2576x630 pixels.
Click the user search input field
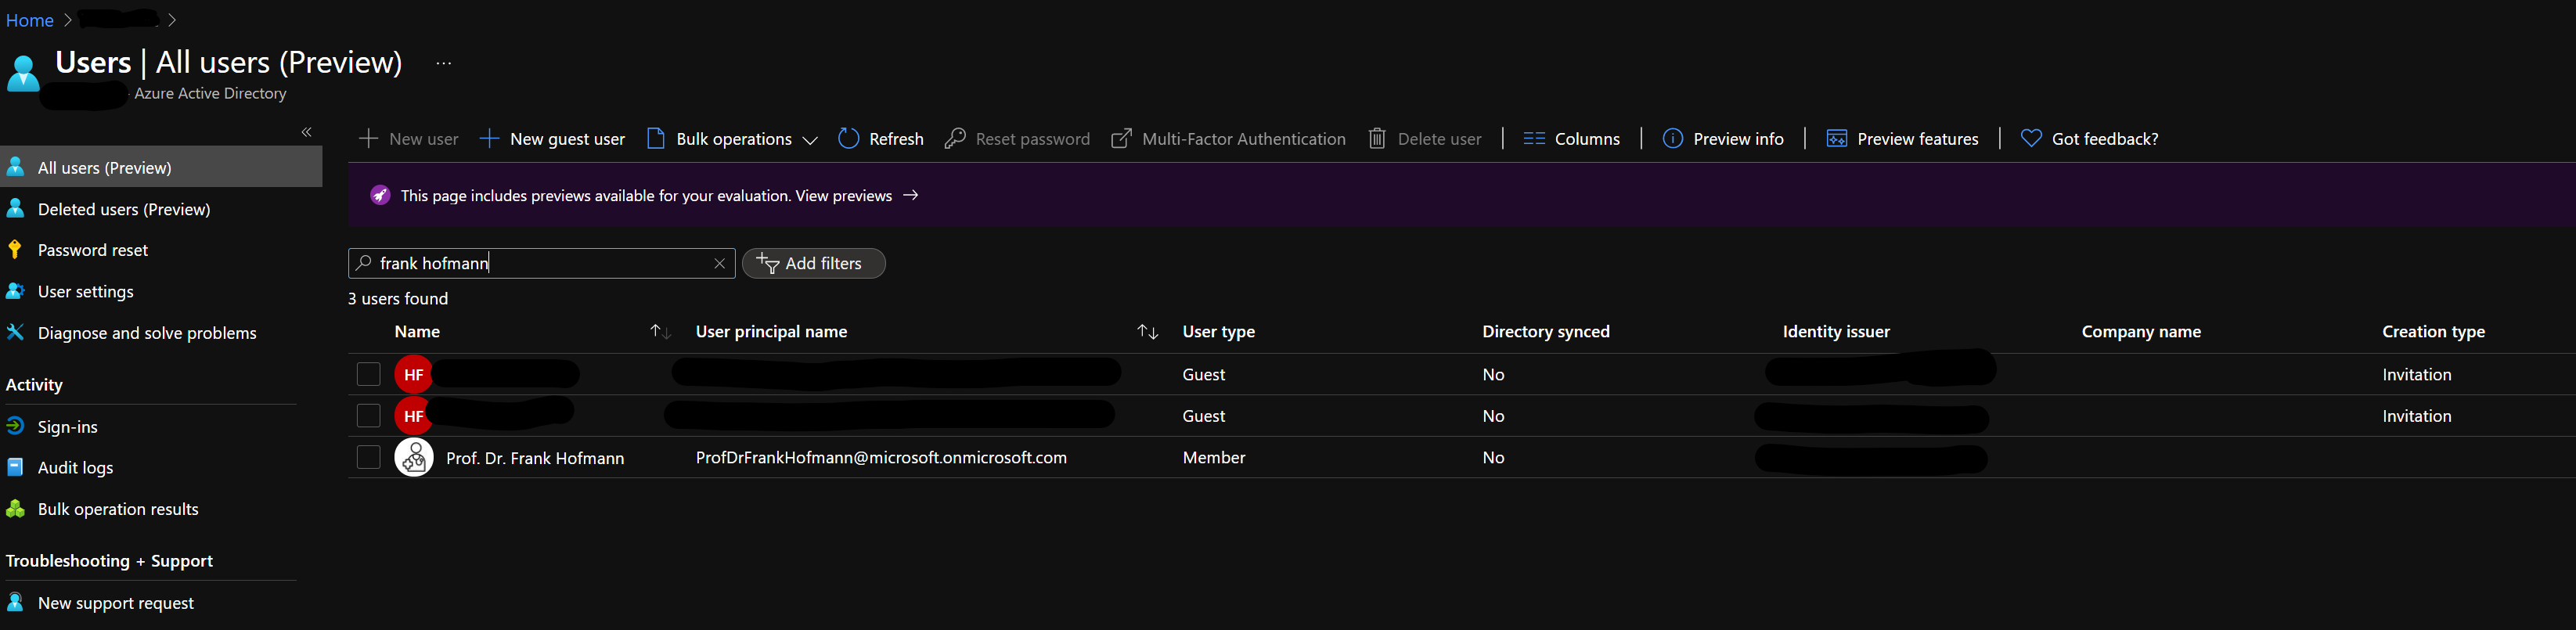click(x=540, y=264)
